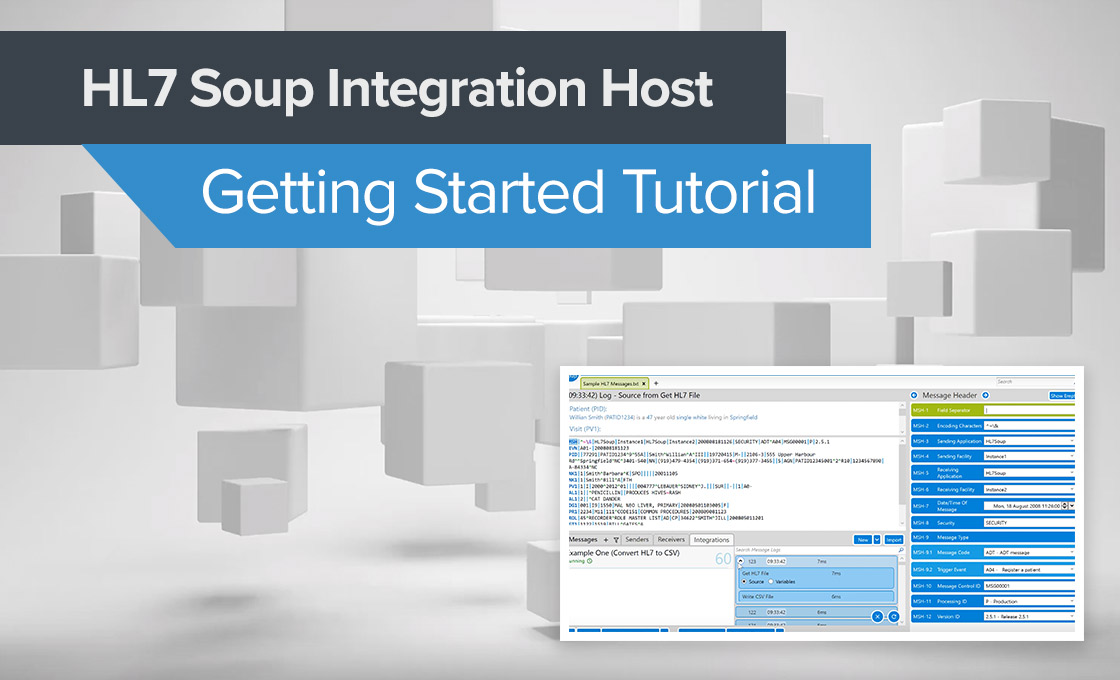
Task: Add a new document tab with plus
Action: [x=656, y=384]
